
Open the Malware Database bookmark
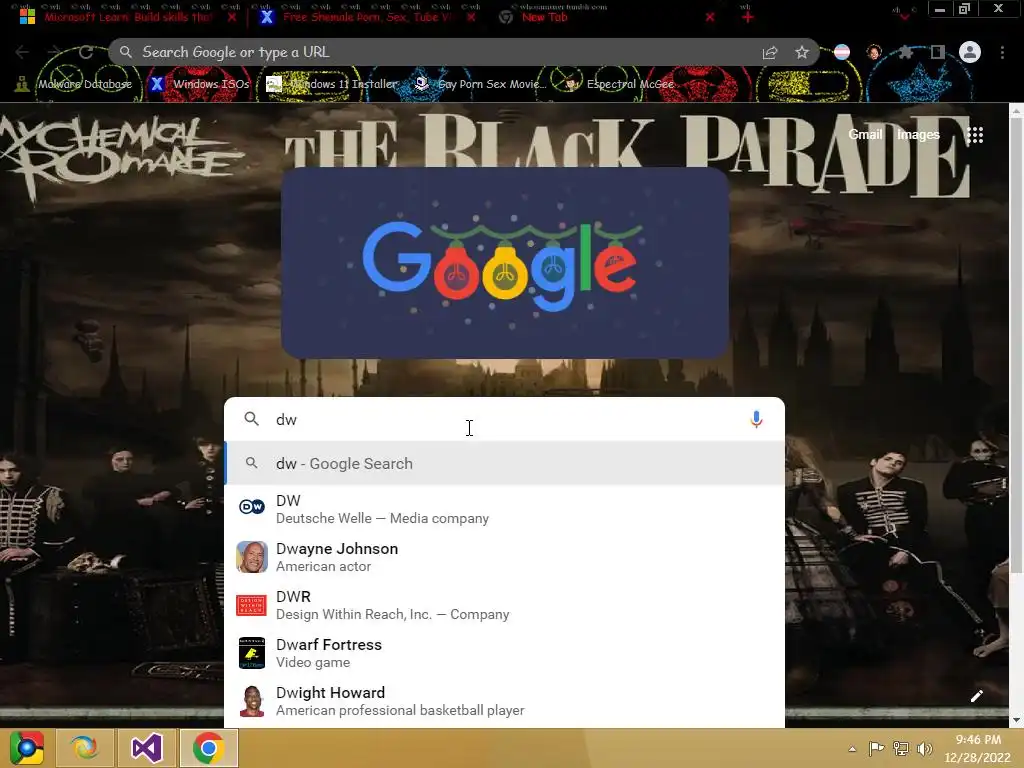(74, 84)
